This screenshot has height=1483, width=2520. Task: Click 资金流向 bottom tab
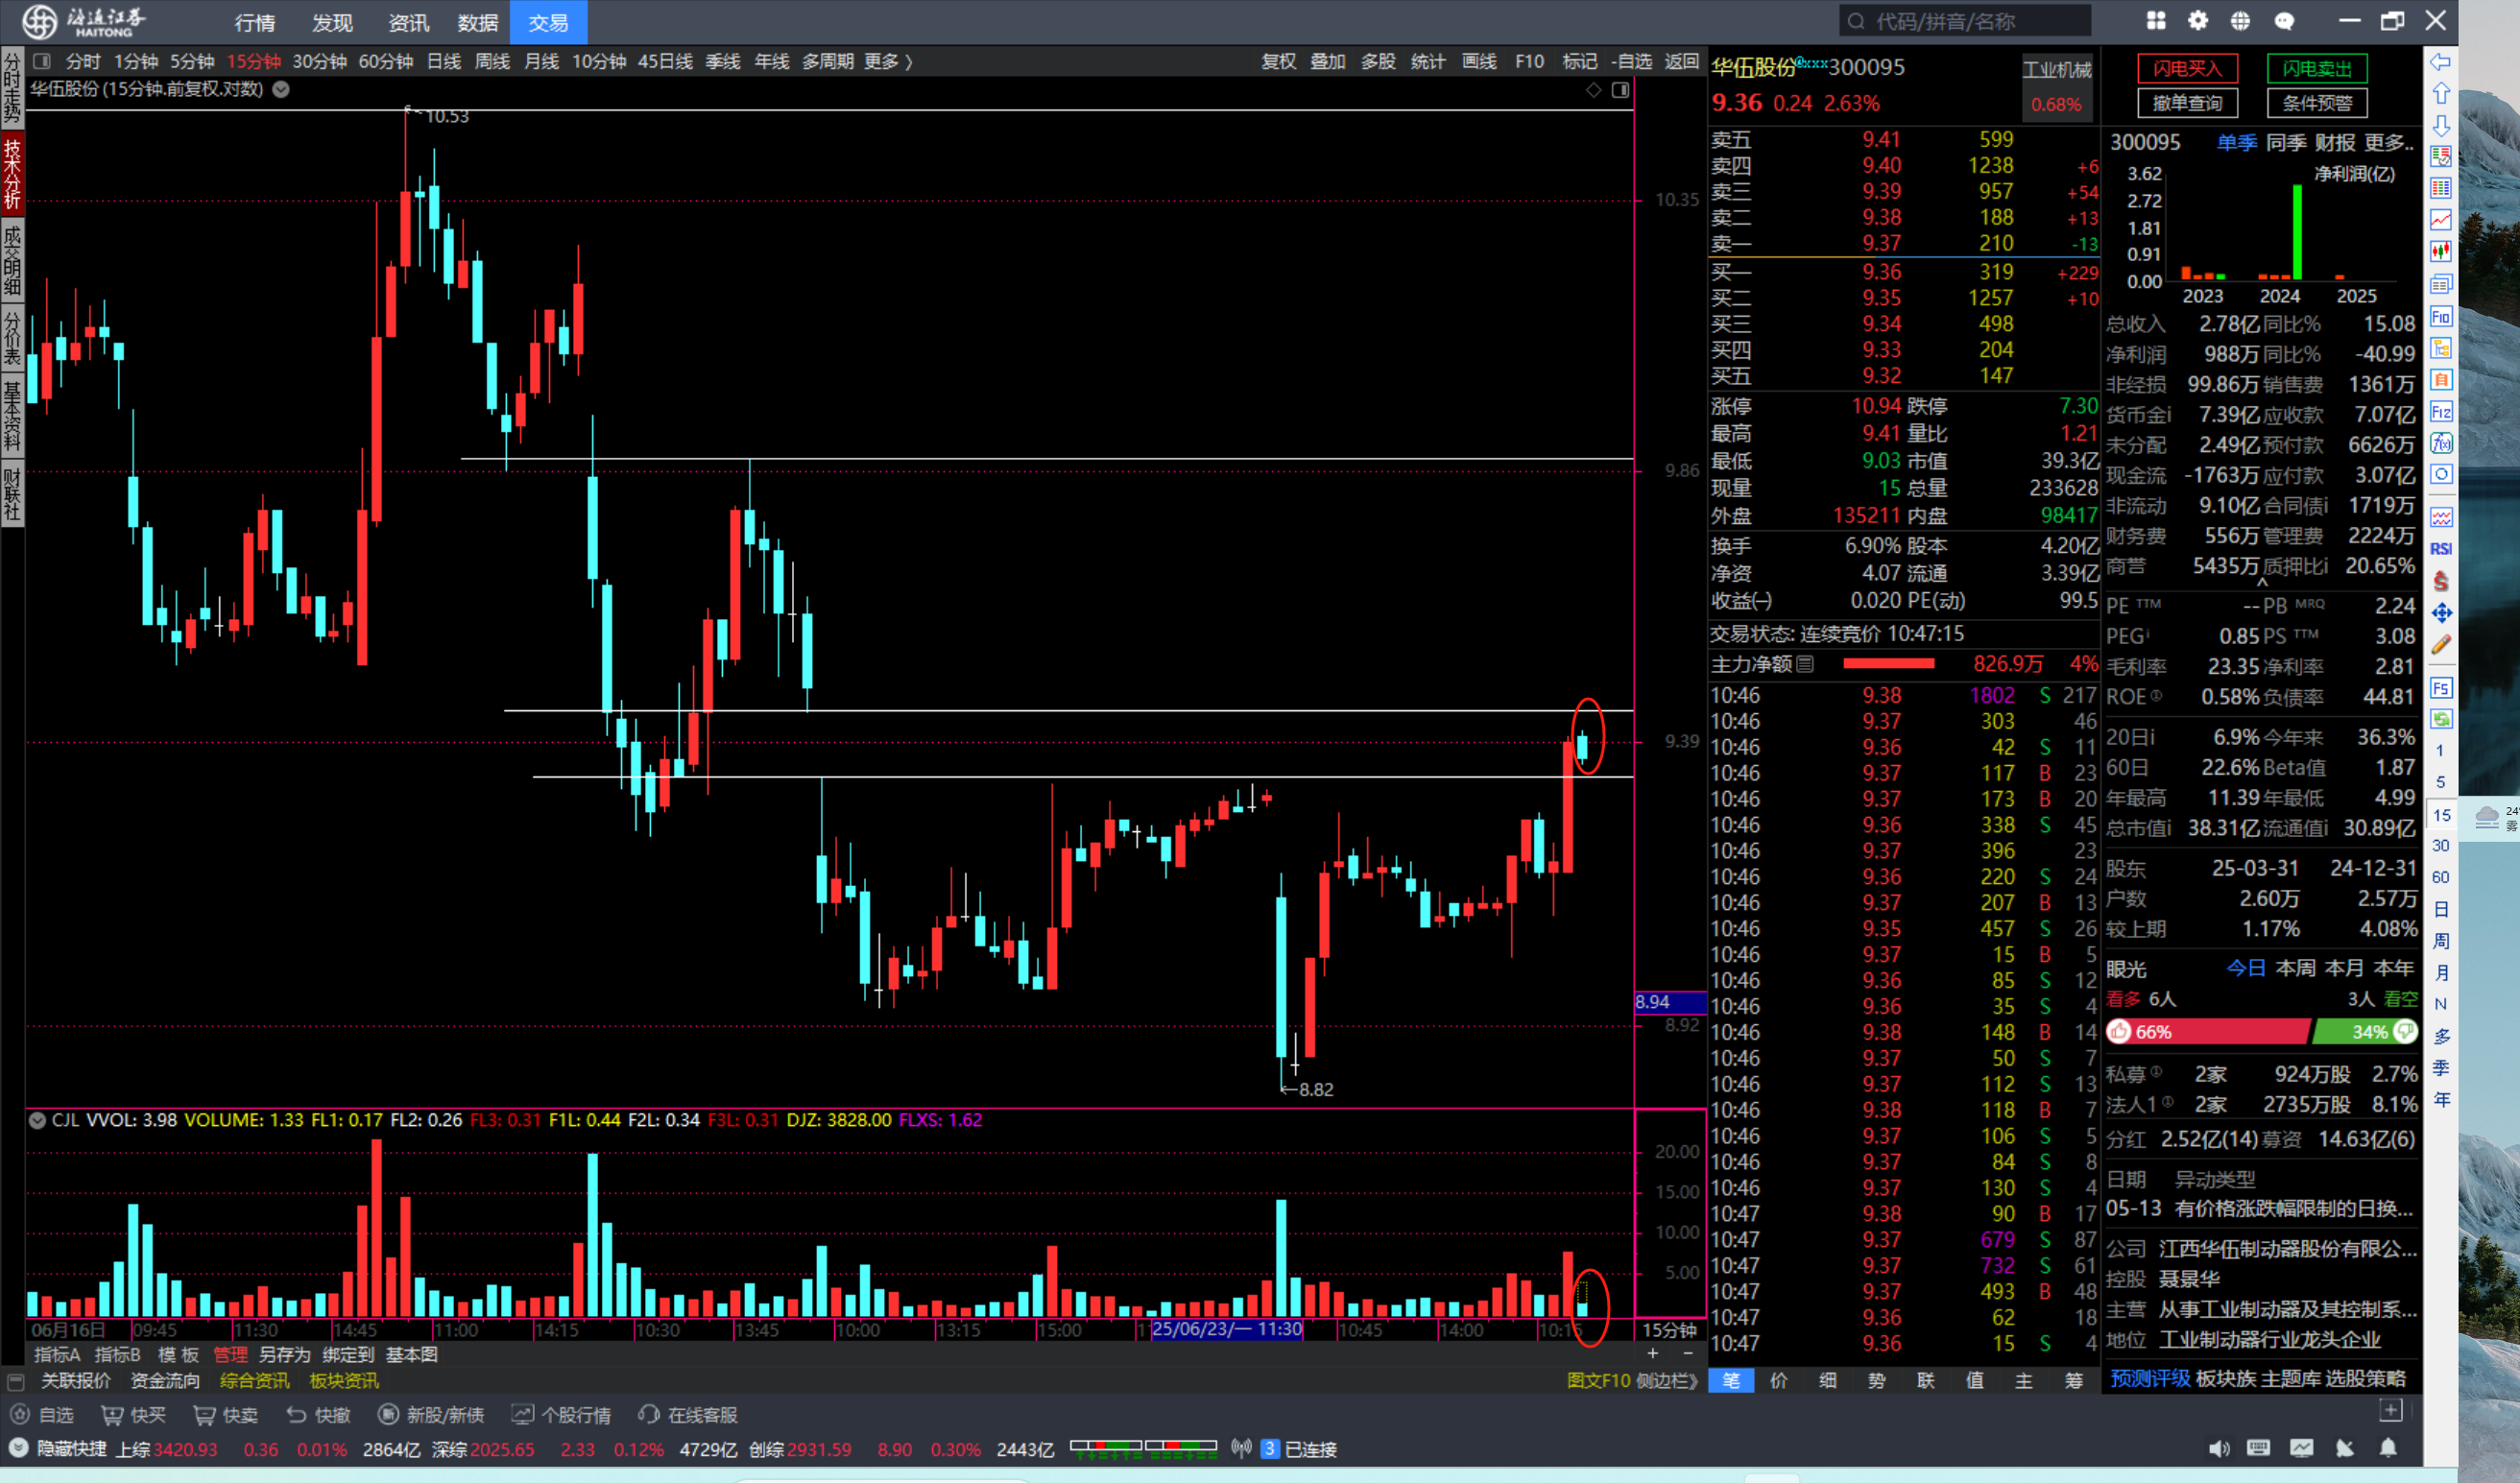point(165,1380)
